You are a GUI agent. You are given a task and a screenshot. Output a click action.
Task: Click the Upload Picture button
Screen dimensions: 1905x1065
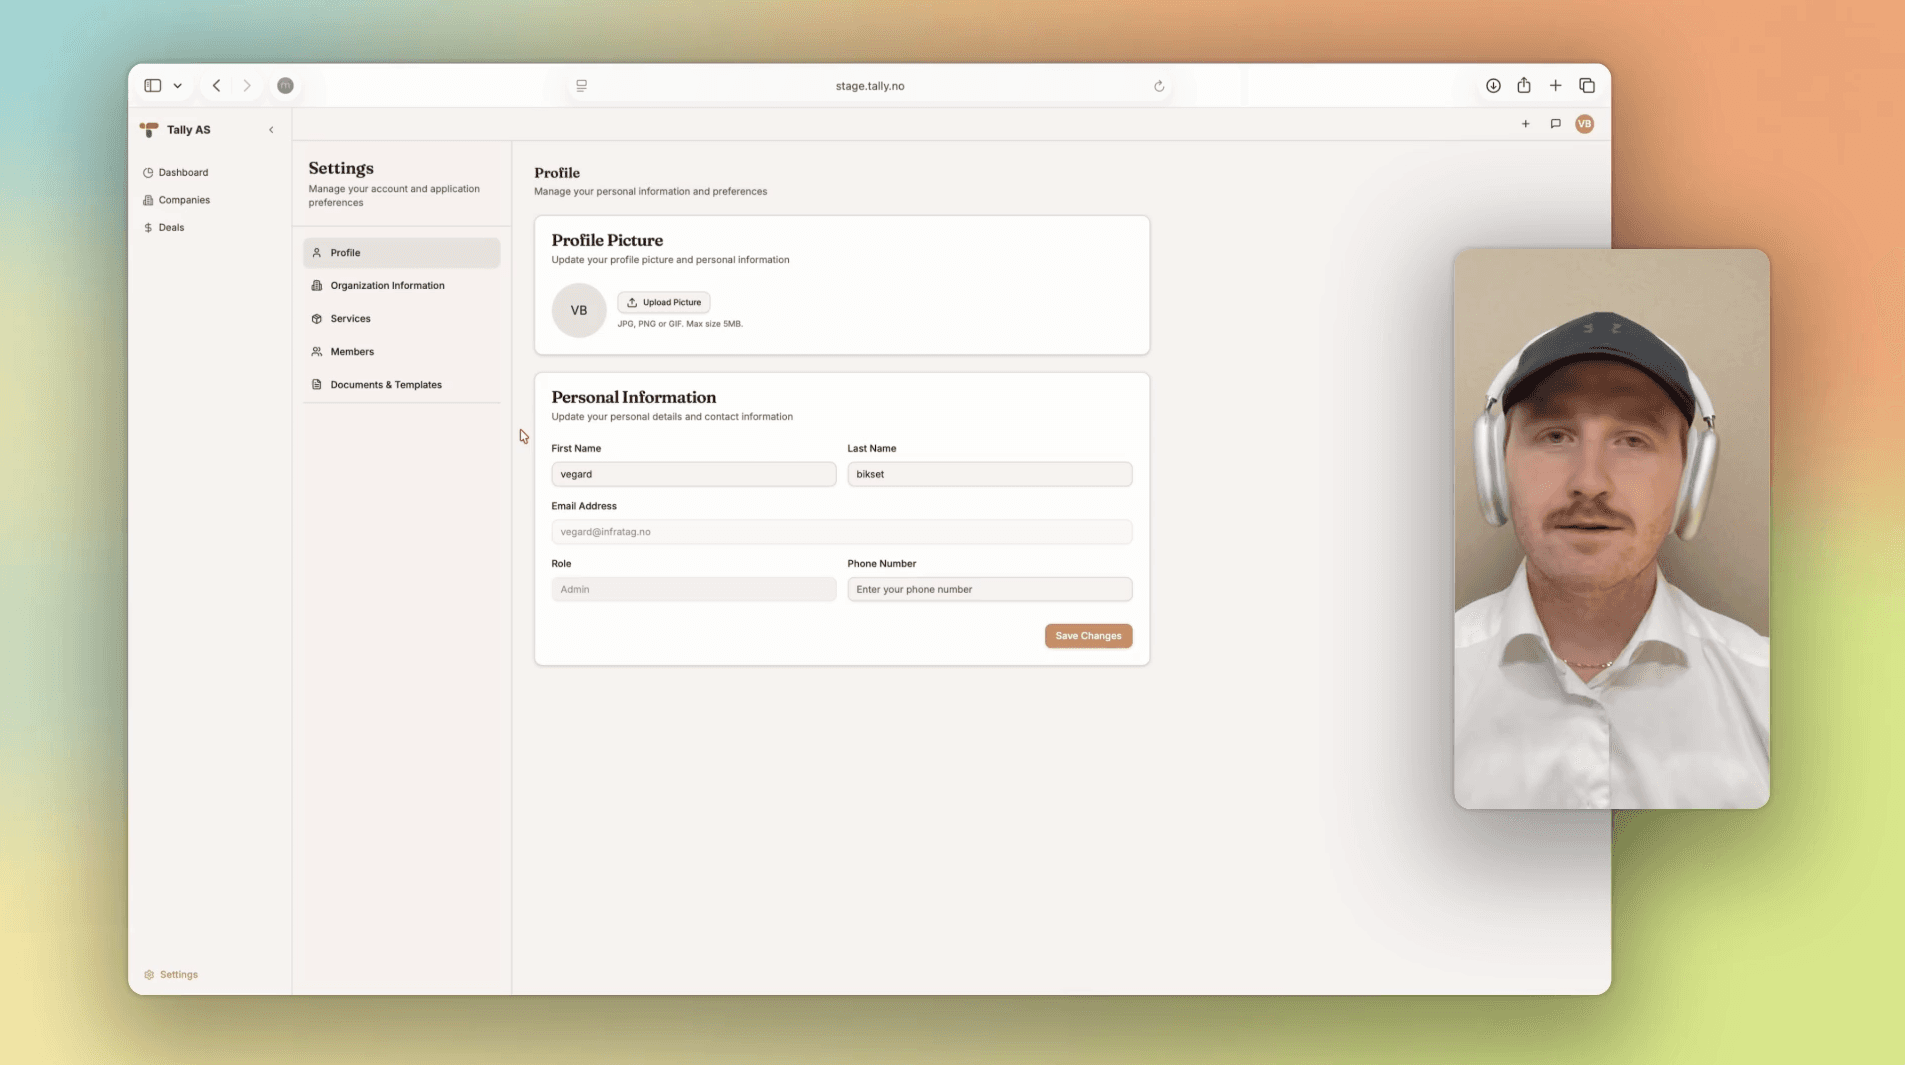click(x=664, y=302)
